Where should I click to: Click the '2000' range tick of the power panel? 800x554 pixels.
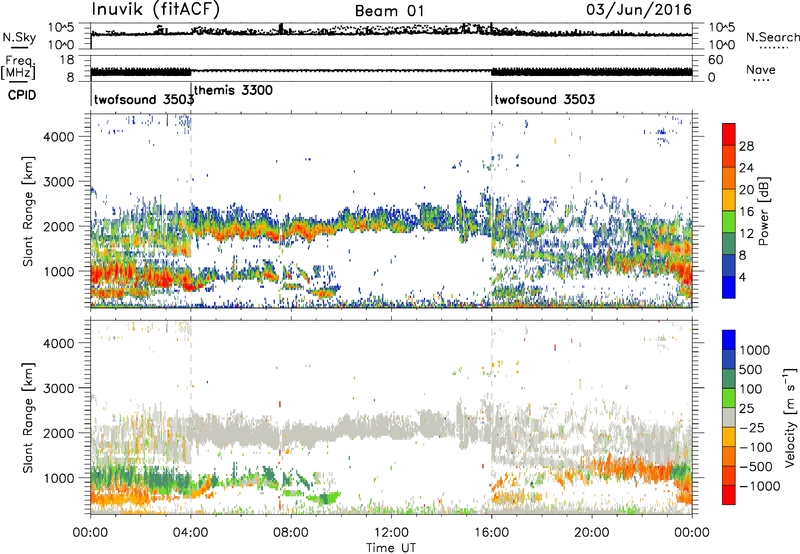(x=58, y=226)
